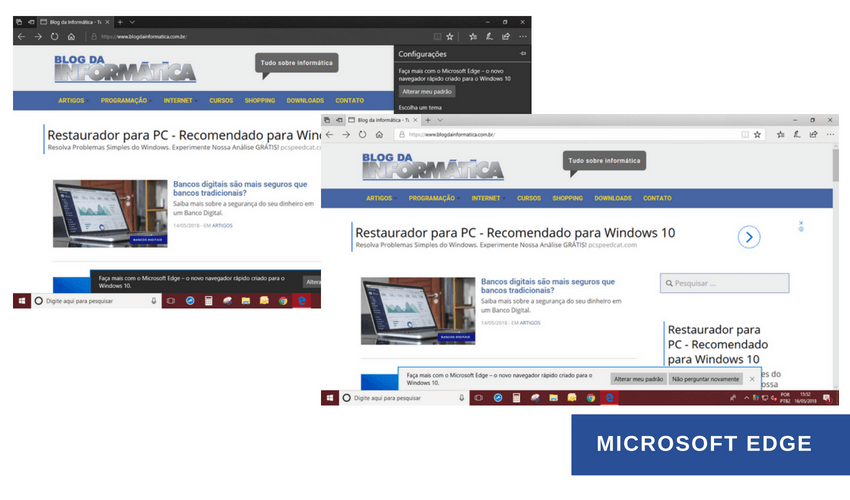Add web notes in the dark Edge window
The height and width of the screenshot is (500, 850).
coord(489,37)
